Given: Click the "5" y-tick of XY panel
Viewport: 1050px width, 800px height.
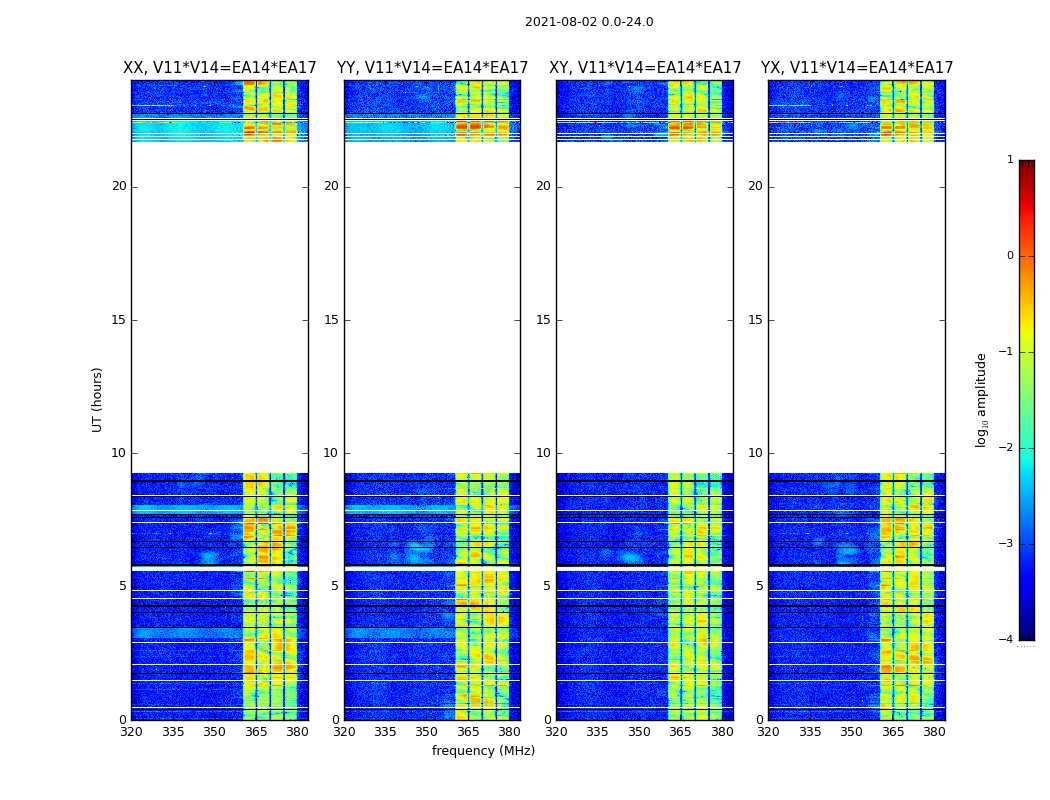Looking at the screenshot, I should 547,586.
